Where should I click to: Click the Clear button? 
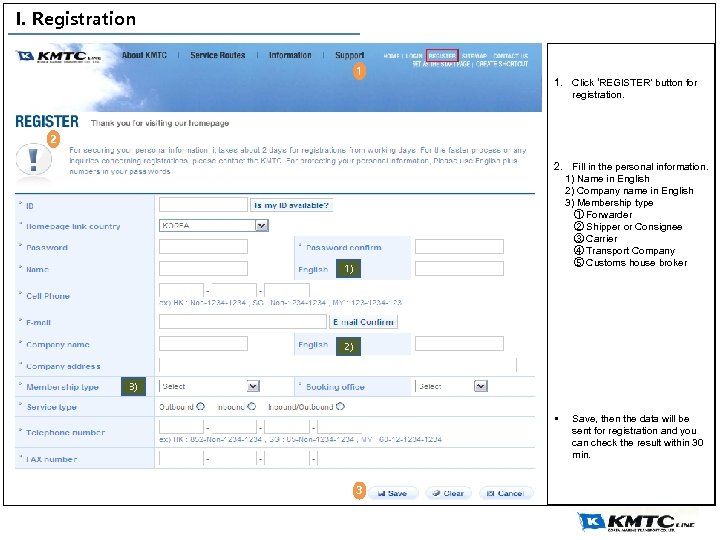point(448,493)
